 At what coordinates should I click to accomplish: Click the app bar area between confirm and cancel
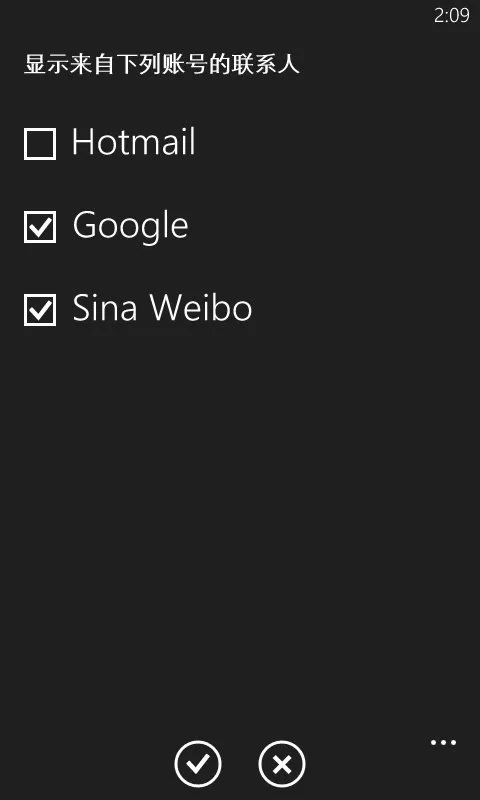pyautogui.click(x=240, y=764)
